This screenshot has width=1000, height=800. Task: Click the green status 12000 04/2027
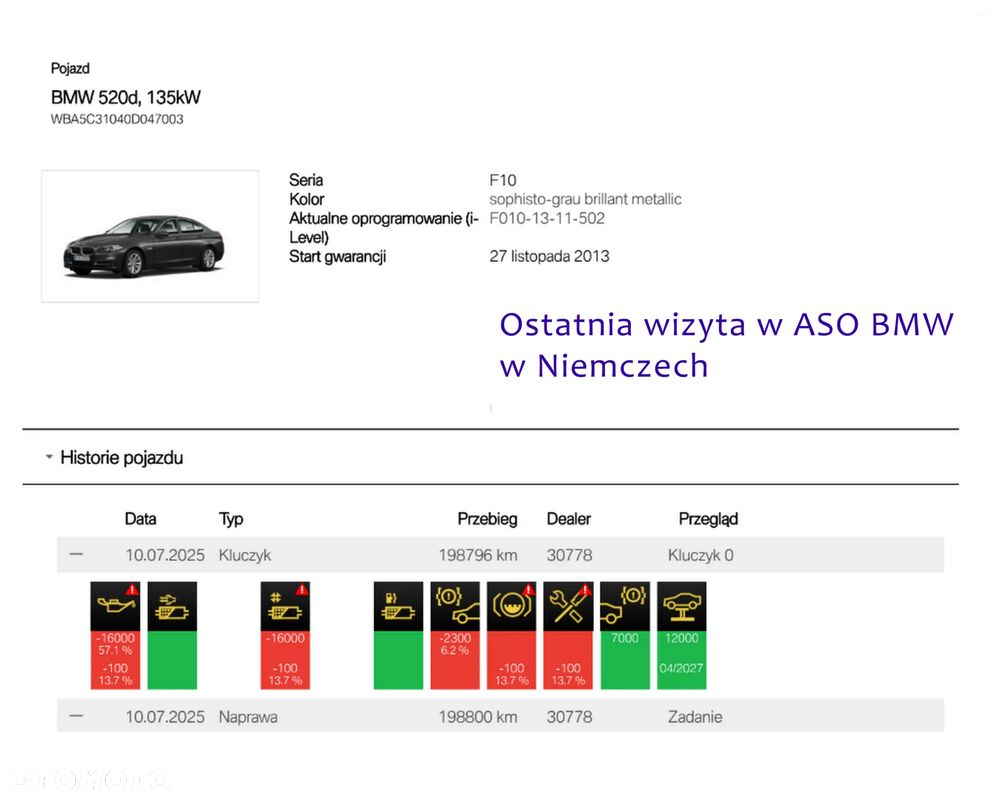tap(682, 660)
